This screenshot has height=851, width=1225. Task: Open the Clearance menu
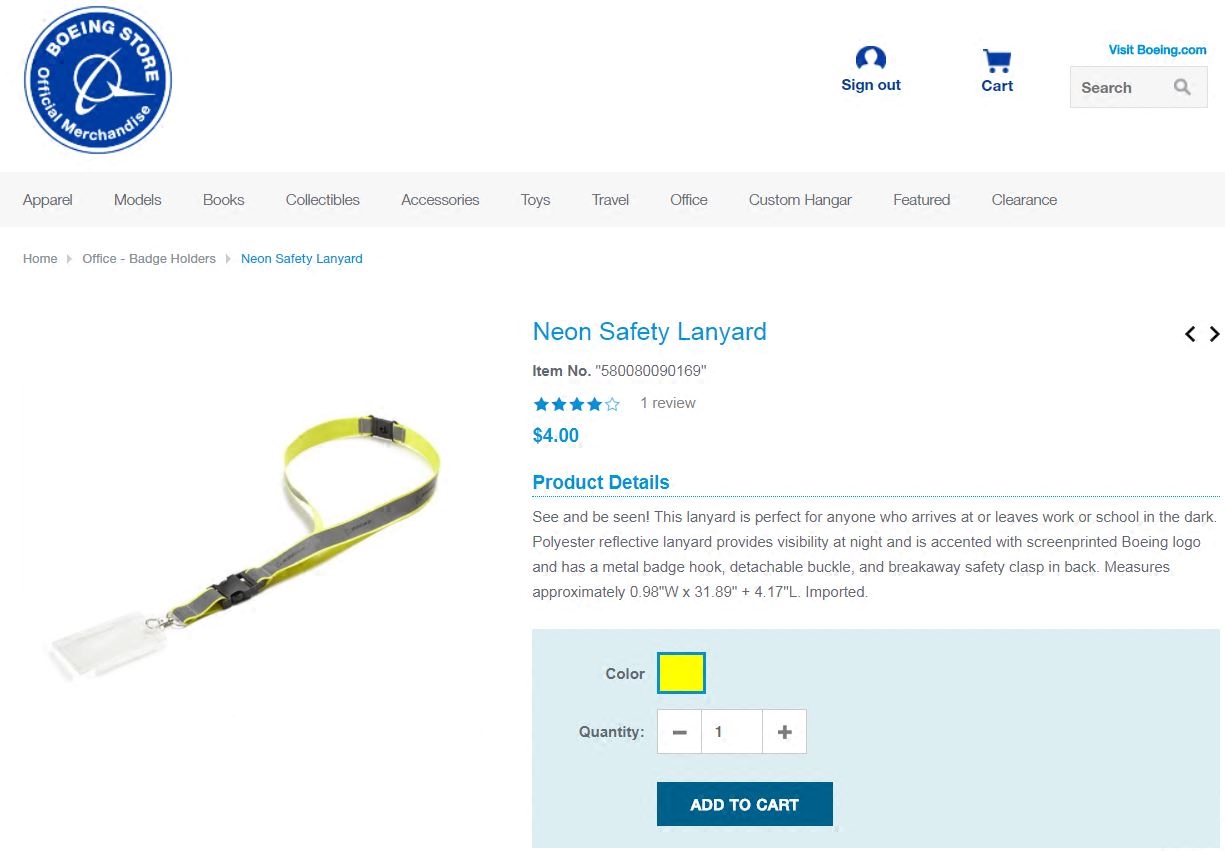[1024, 200]
